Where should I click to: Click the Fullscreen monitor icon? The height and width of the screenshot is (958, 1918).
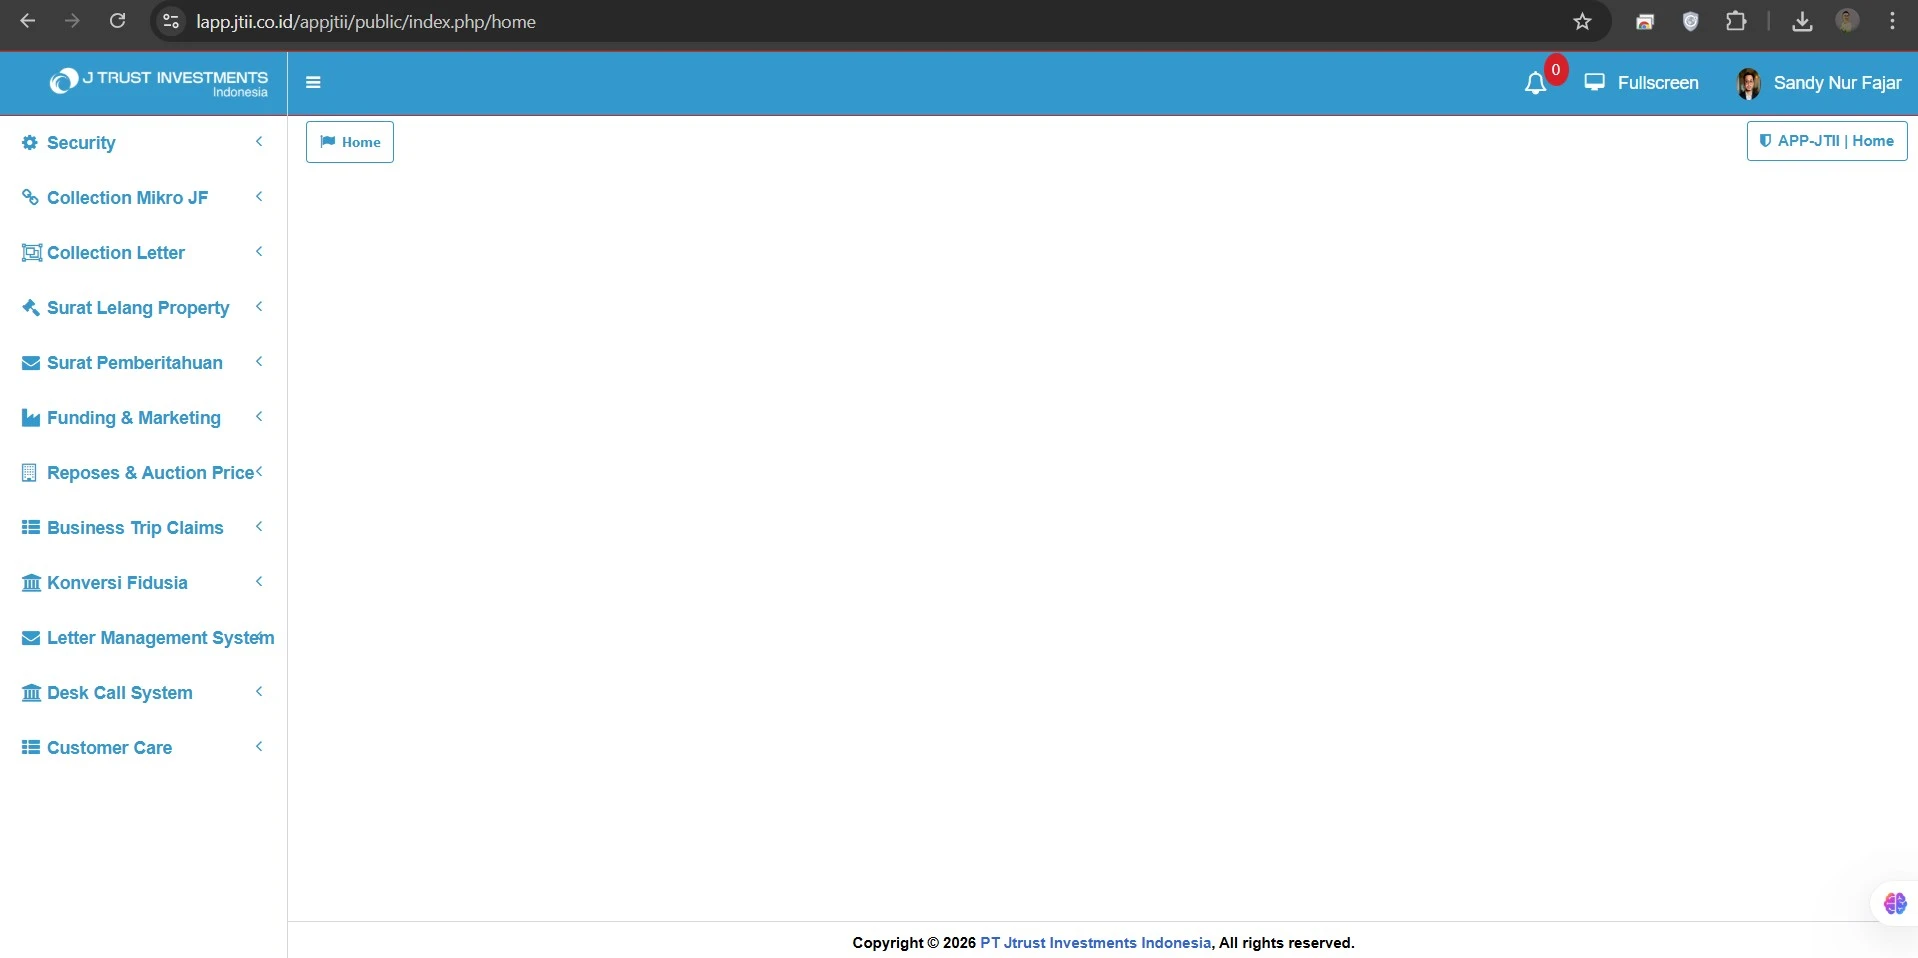pos(1595,83)
